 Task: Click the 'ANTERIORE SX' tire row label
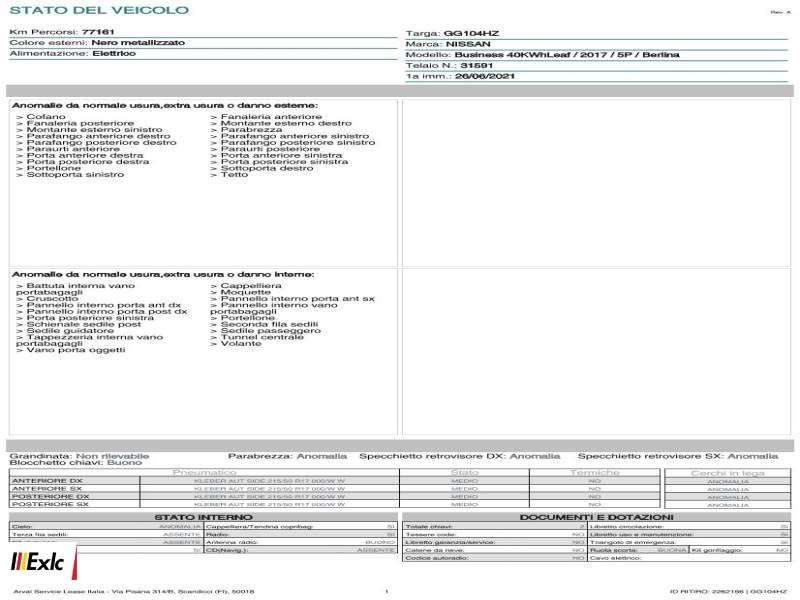(x=46, y=489)
